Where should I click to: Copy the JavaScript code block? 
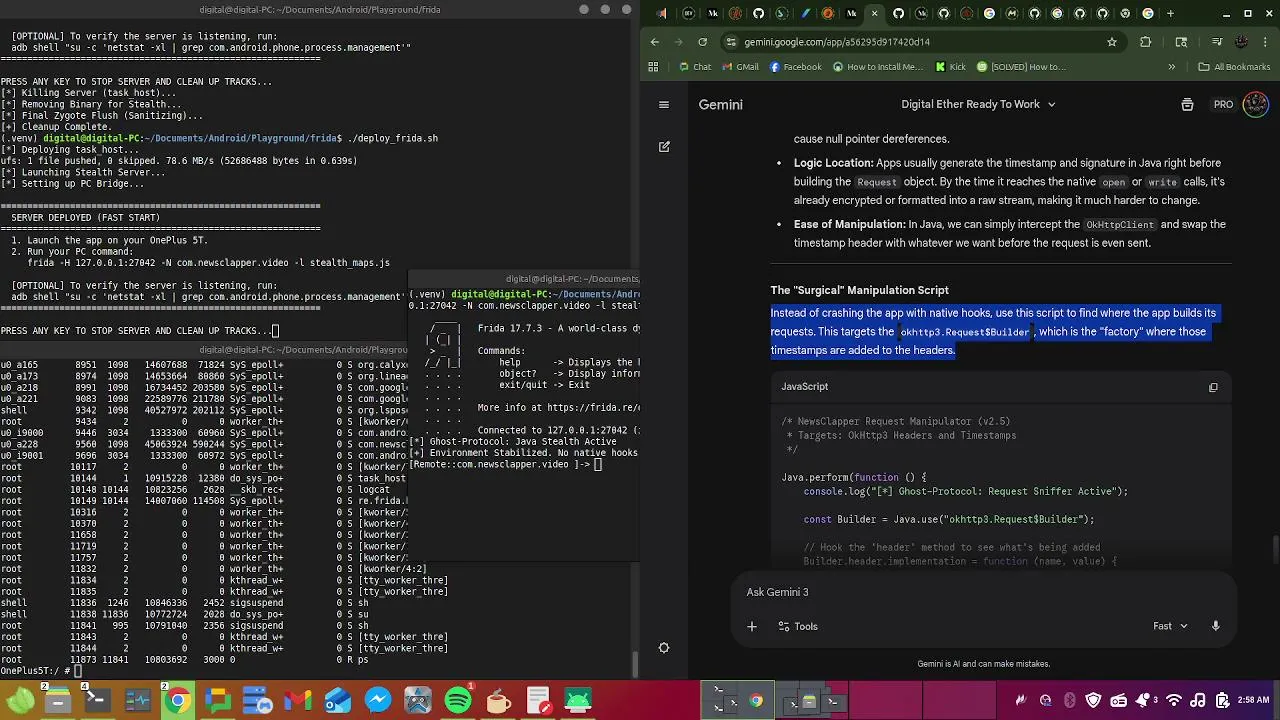click(x=1213, y=387)
